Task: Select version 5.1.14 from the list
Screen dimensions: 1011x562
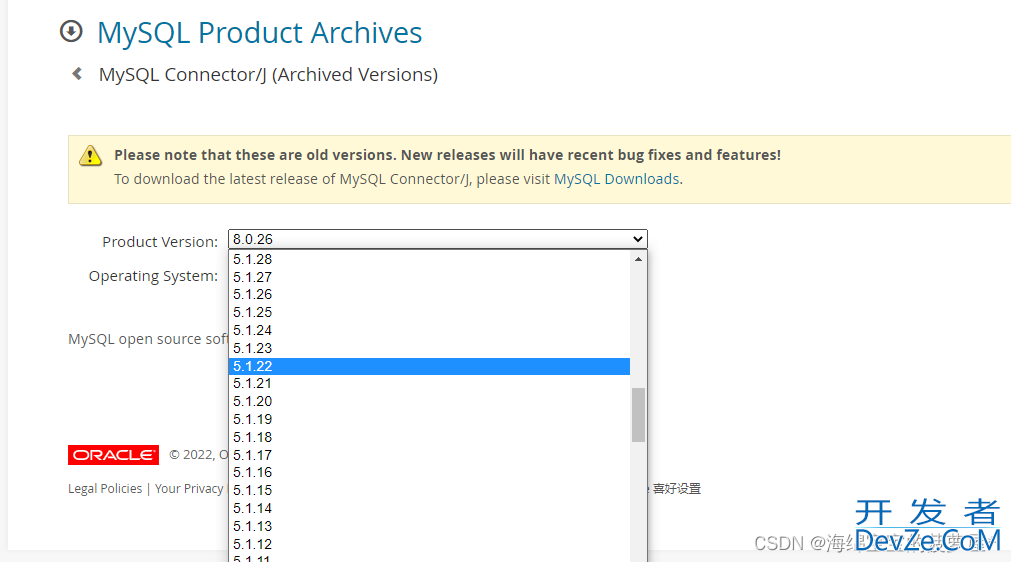Action: [429, 509]
